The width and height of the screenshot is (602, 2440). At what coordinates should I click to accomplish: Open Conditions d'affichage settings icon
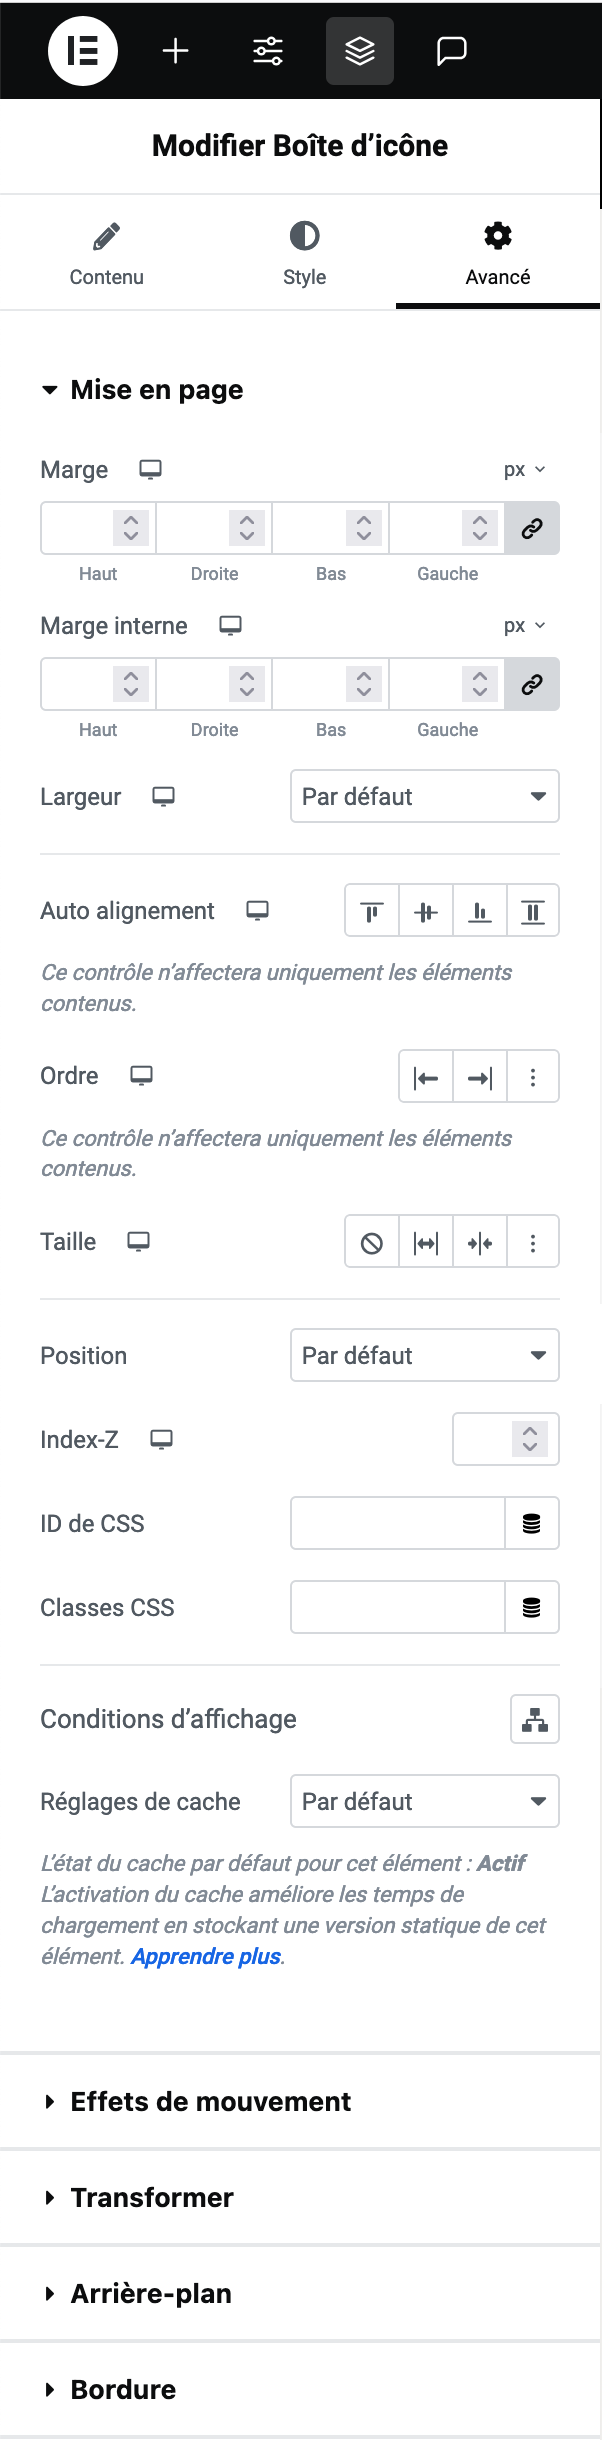(x=535, y=1719)
